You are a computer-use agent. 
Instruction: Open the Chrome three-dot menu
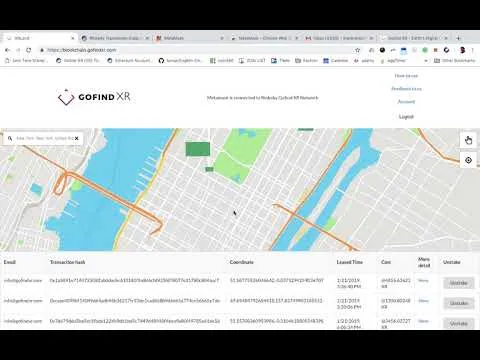point(473,50)
